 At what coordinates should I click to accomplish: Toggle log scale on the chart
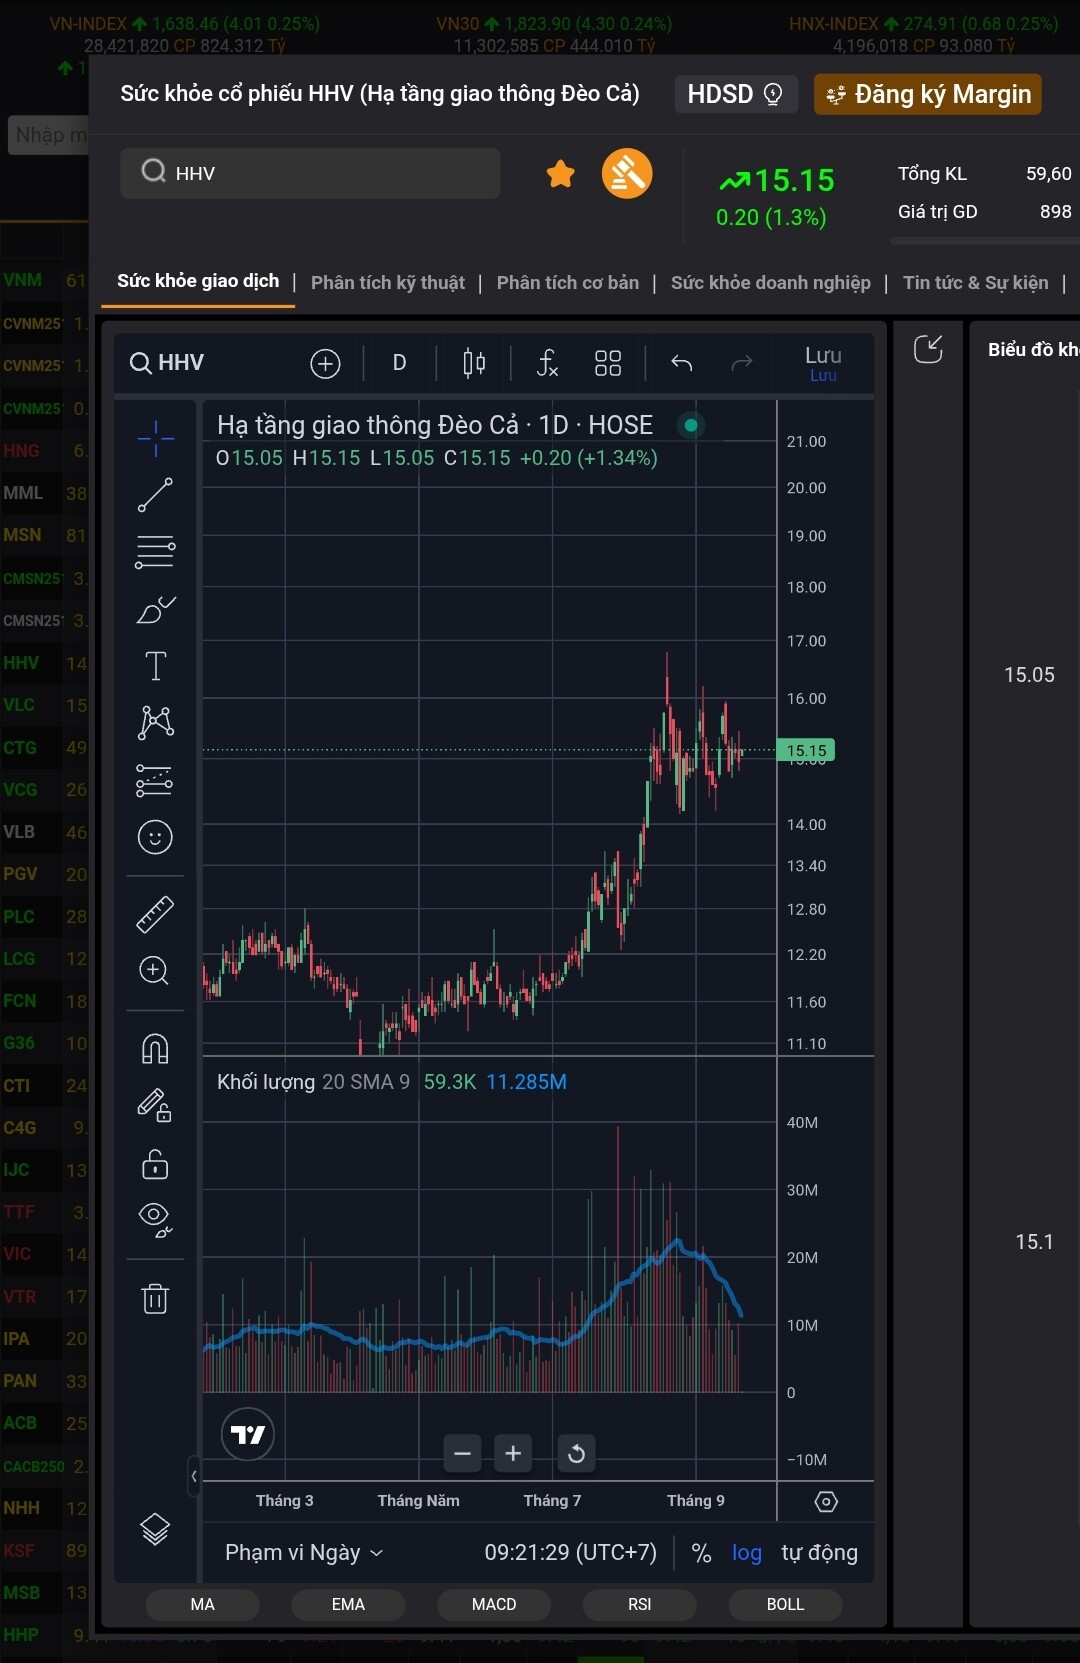coord(746,1553)
